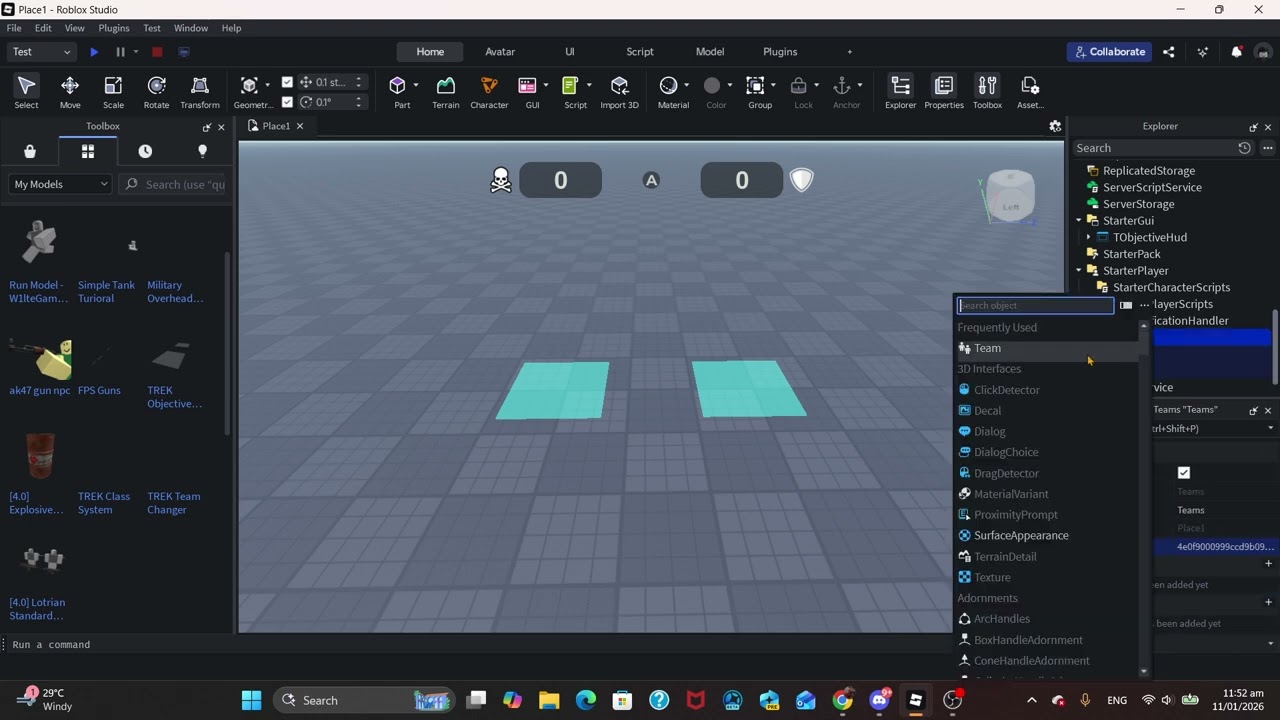Expand the TObjectiveHud tree node
The height and width of the screenshot is (720, 1280).
[x=1089, y=238]
